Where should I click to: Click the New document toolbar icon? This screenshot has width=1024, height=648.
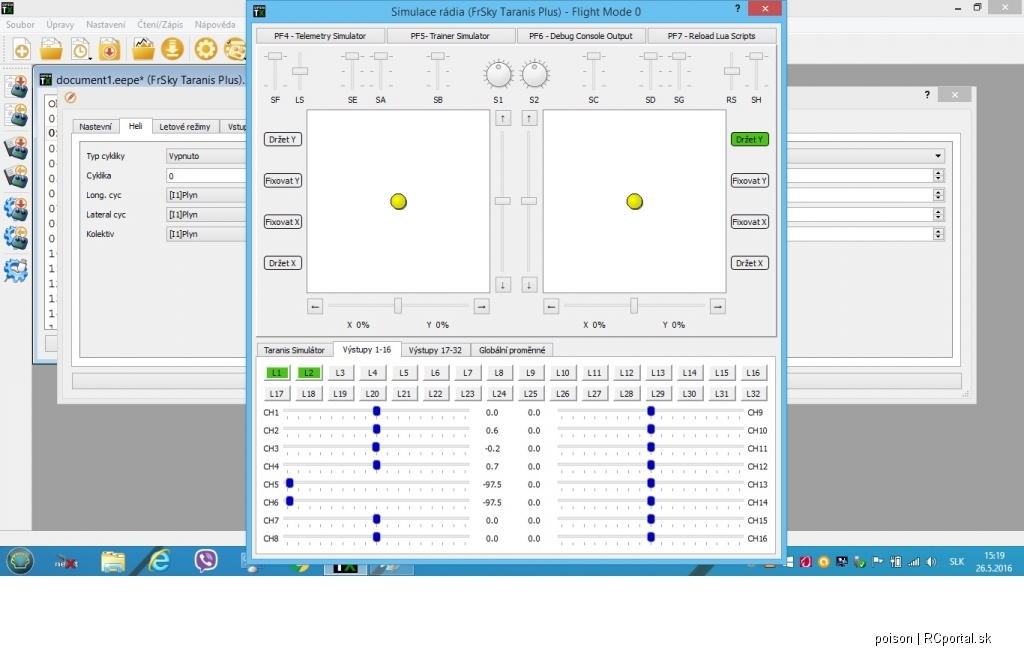coord(22,50)
